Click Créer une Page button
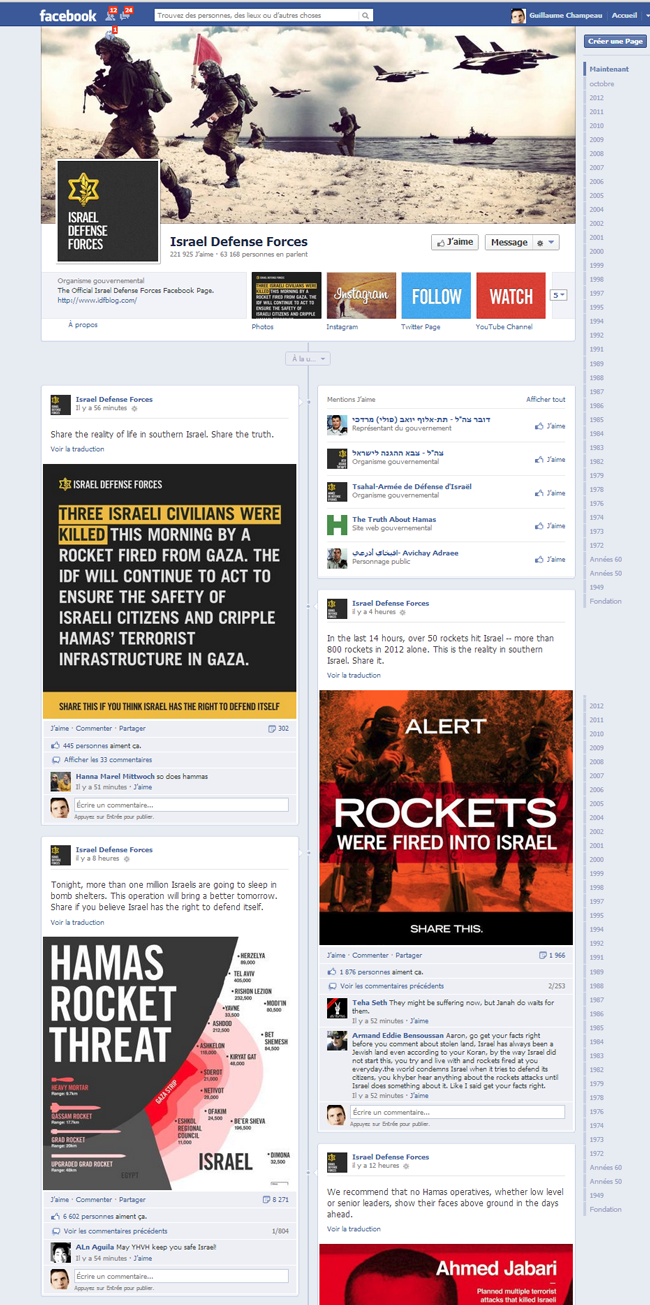 615,41
